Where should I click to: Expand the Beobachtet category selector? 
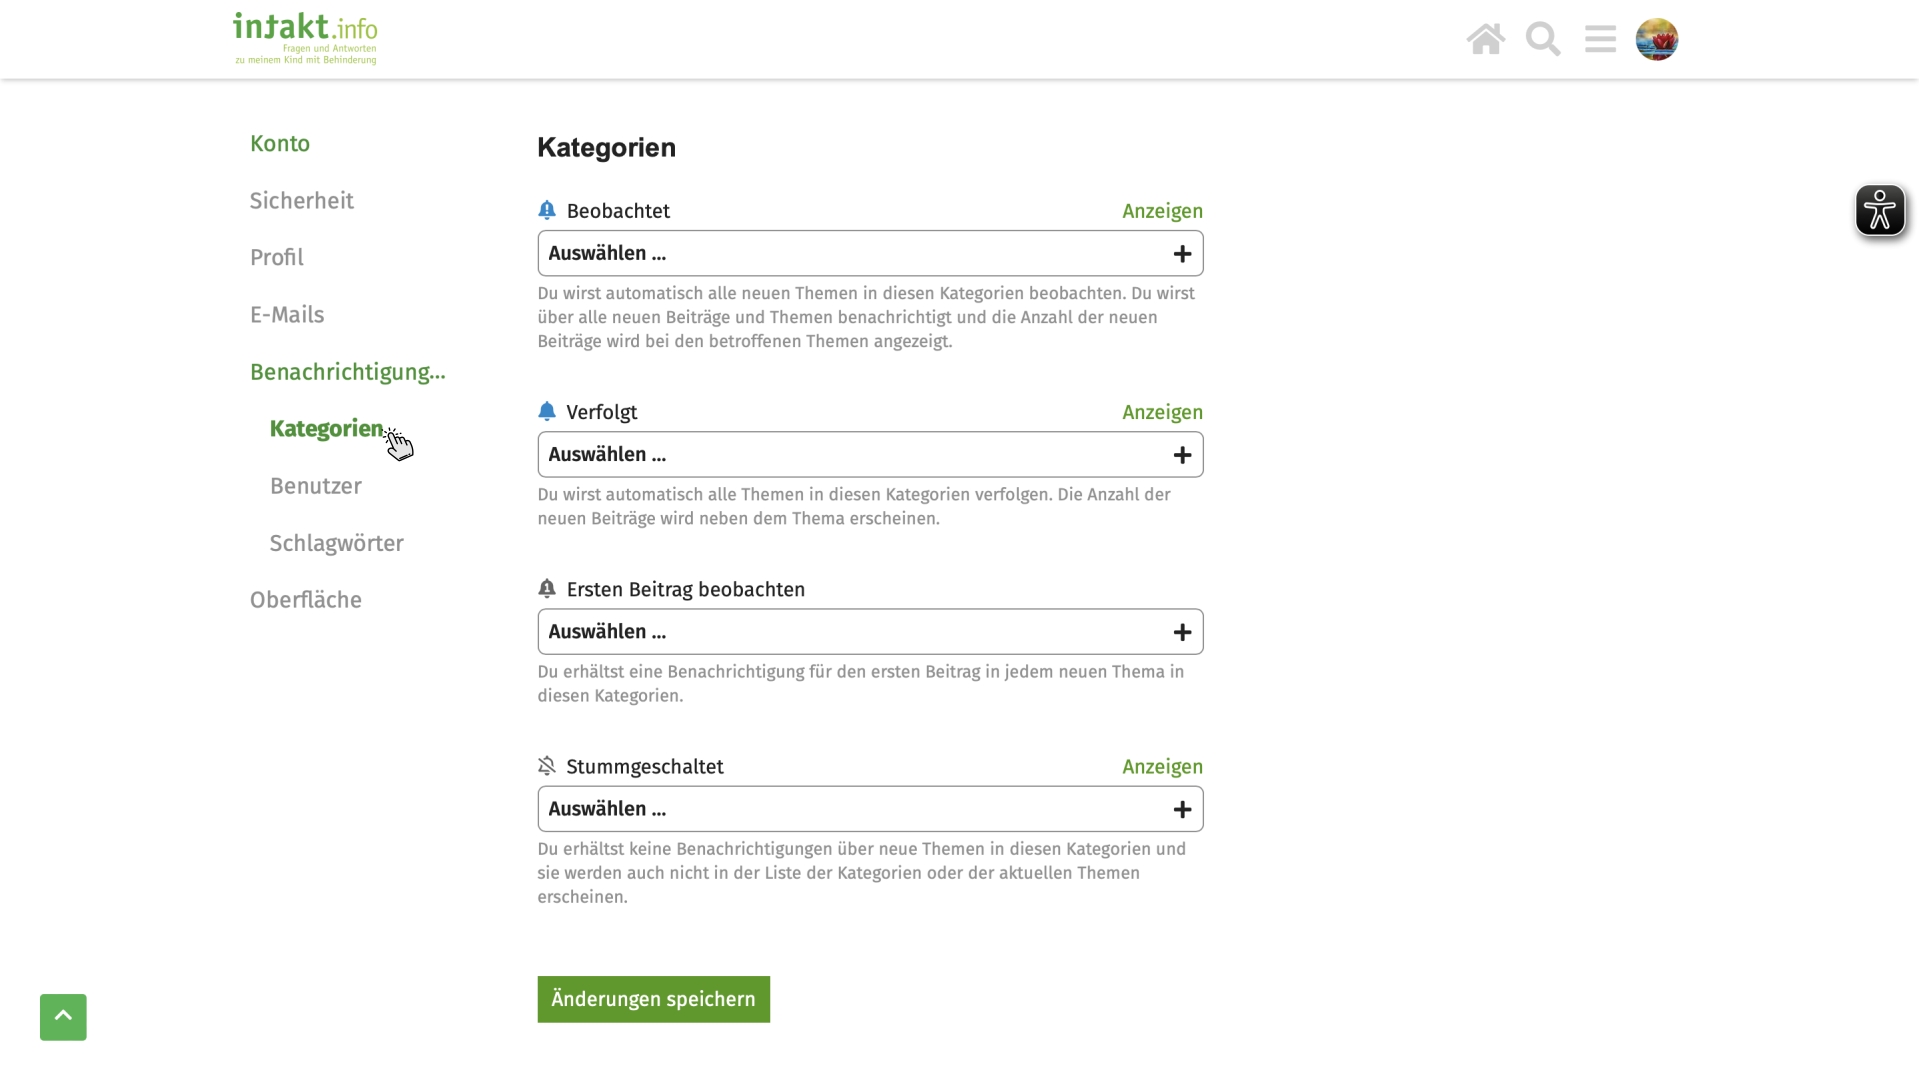pos(870,253)
